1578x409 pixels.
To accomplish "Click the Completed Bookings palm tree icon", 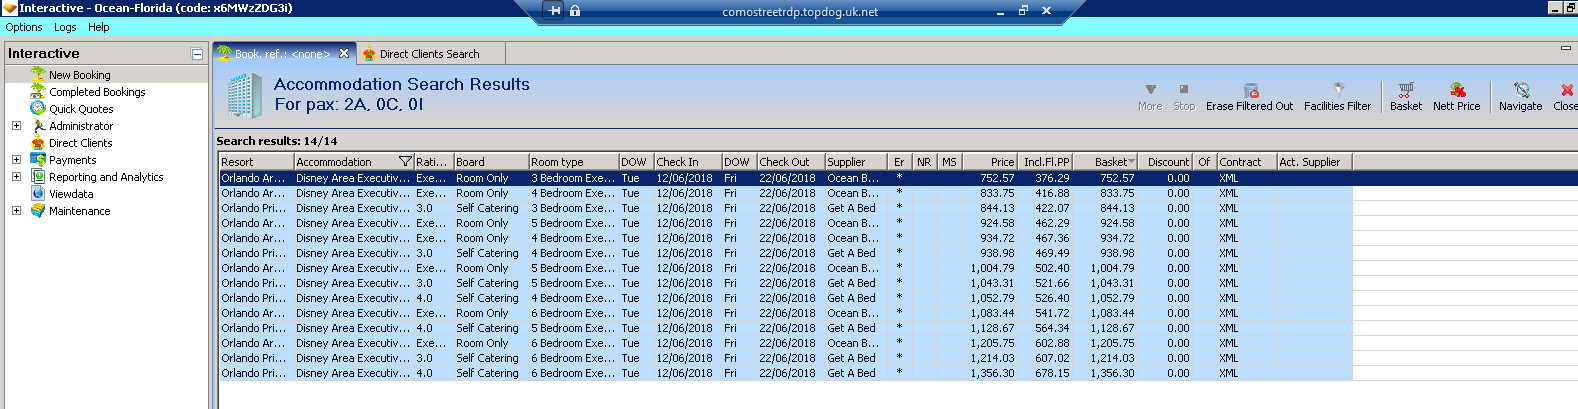I will (x=38, y=91).
